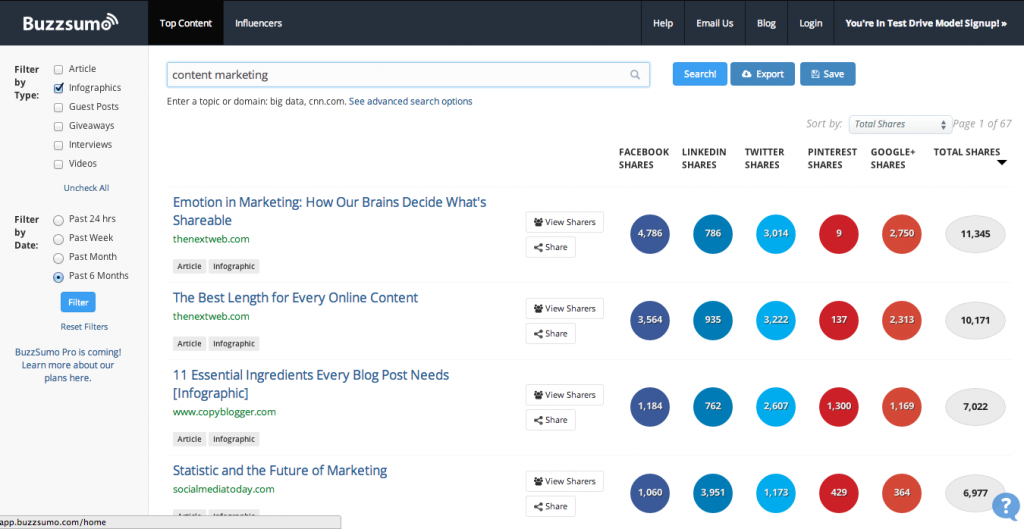
Task: Select Past Week date filter
Action: pos(58,239)
